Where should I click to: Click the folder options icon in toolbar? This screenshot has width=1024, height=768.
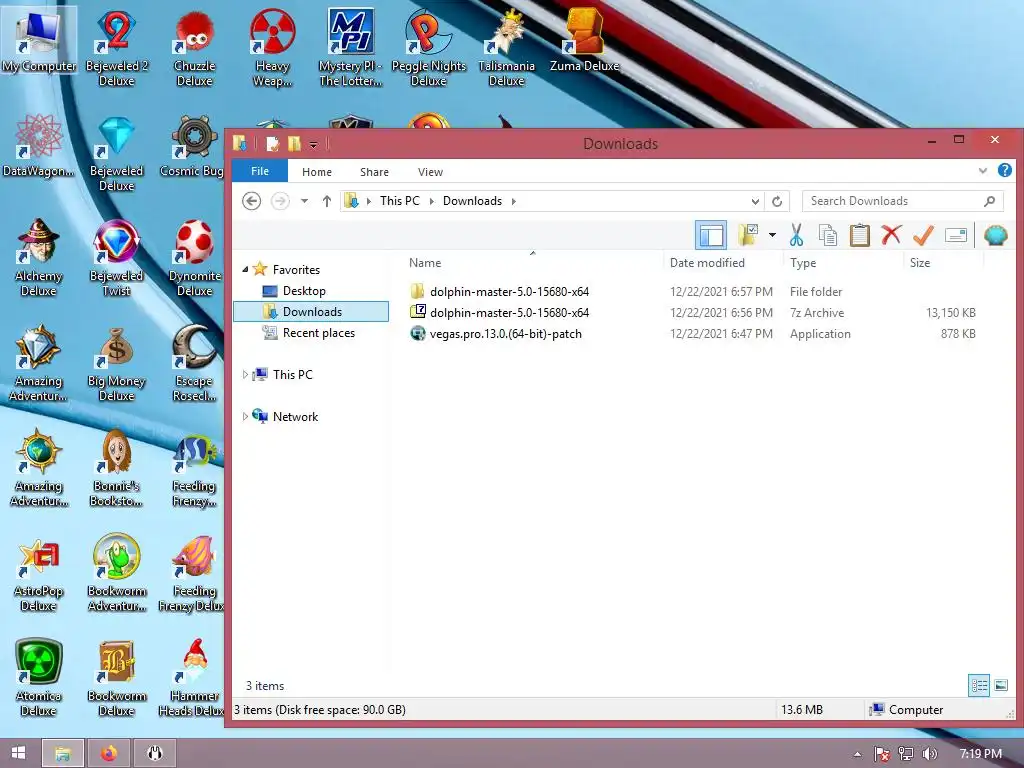748,235
